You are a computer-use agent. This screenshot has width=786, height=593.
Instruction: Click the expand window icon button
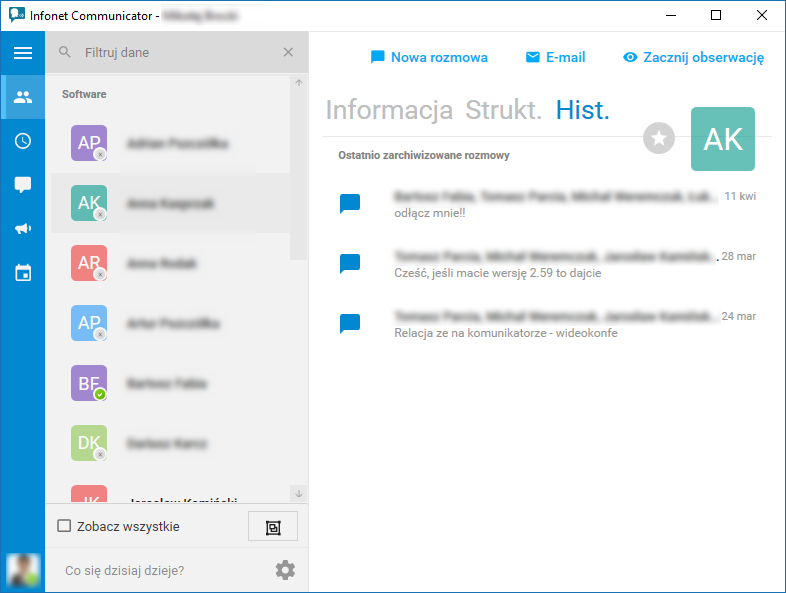(x=273, y=526)
